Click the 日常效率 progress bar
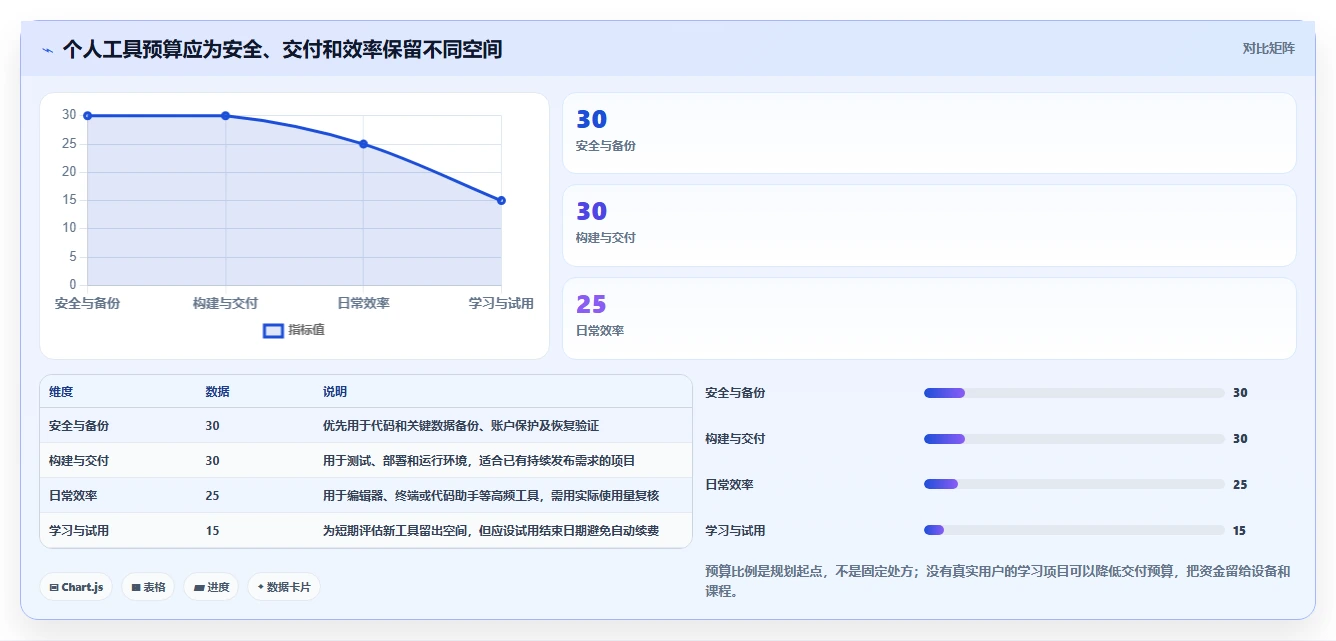 point(1074,485)
